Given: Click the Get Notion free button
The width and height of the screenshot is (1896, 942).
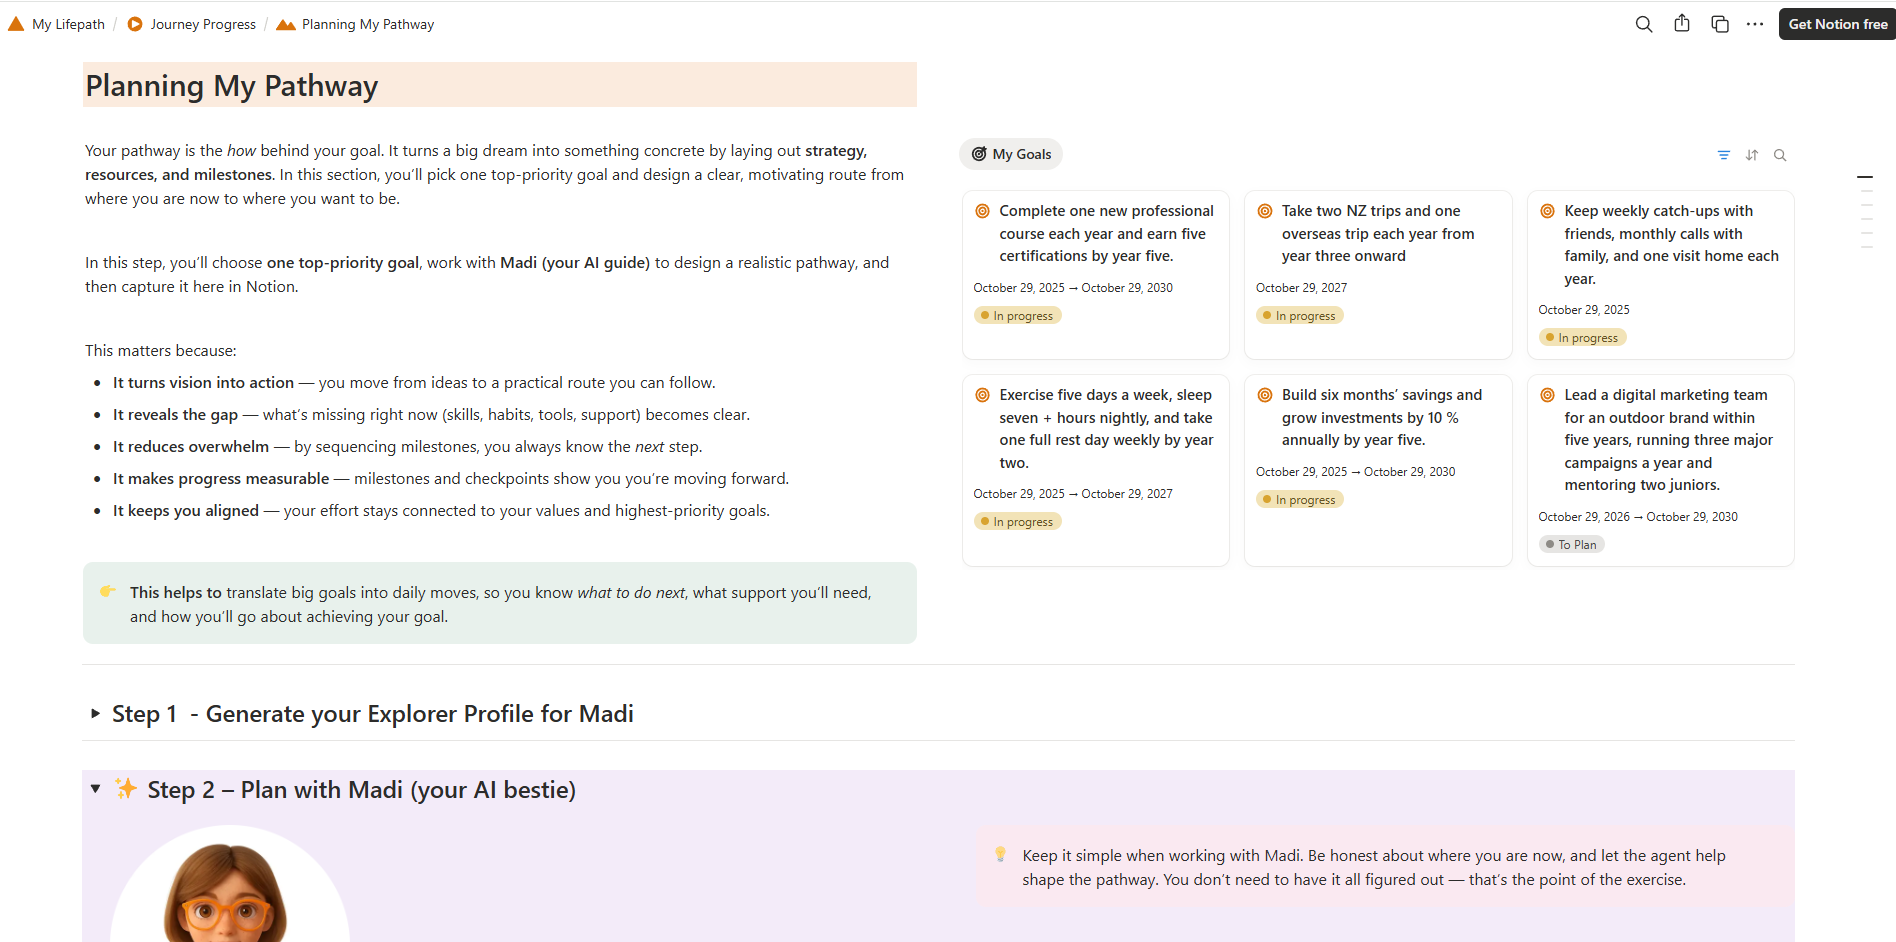Looking at the screenshot, I should [x=1837, y=24].
